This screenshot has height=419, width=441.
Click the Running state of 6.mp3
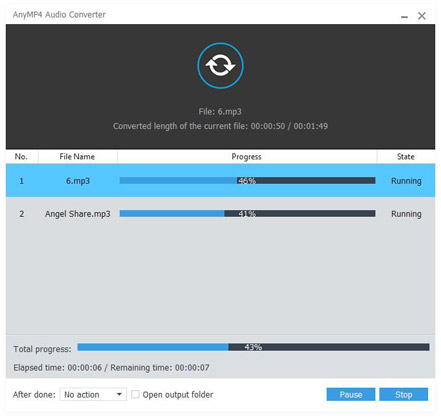point(406,181)
